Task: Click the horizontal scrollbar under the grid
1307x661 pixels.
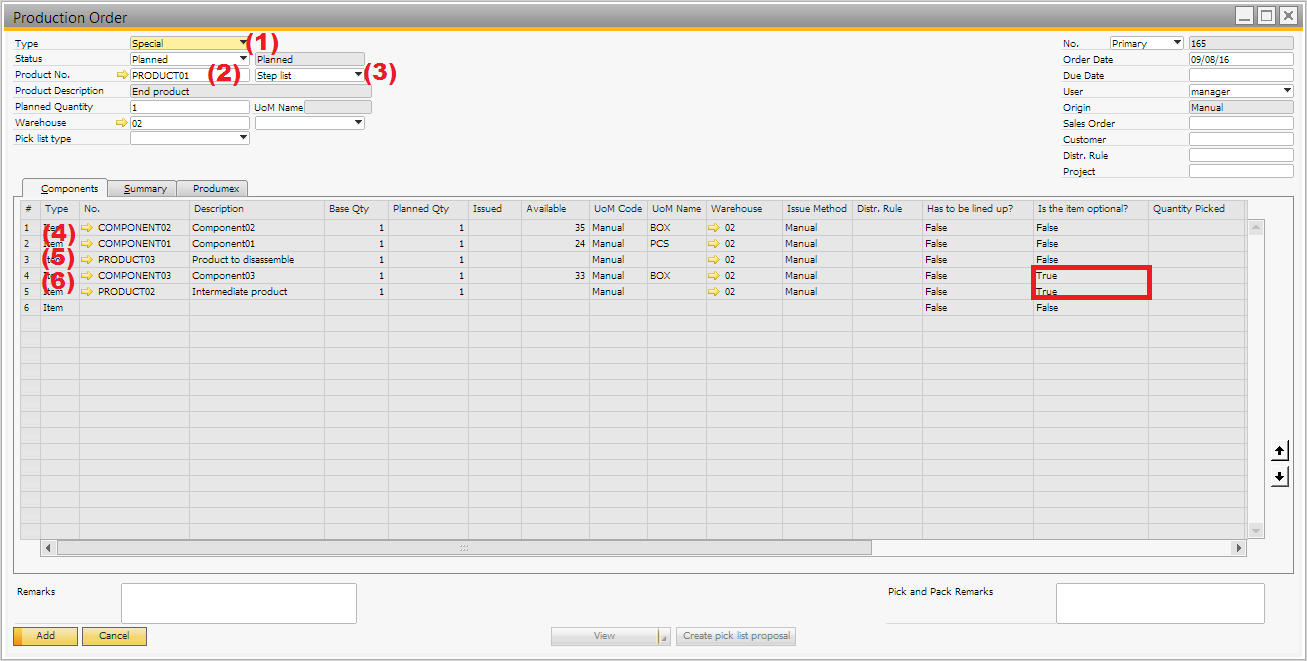Action: (x=464, y=548)
